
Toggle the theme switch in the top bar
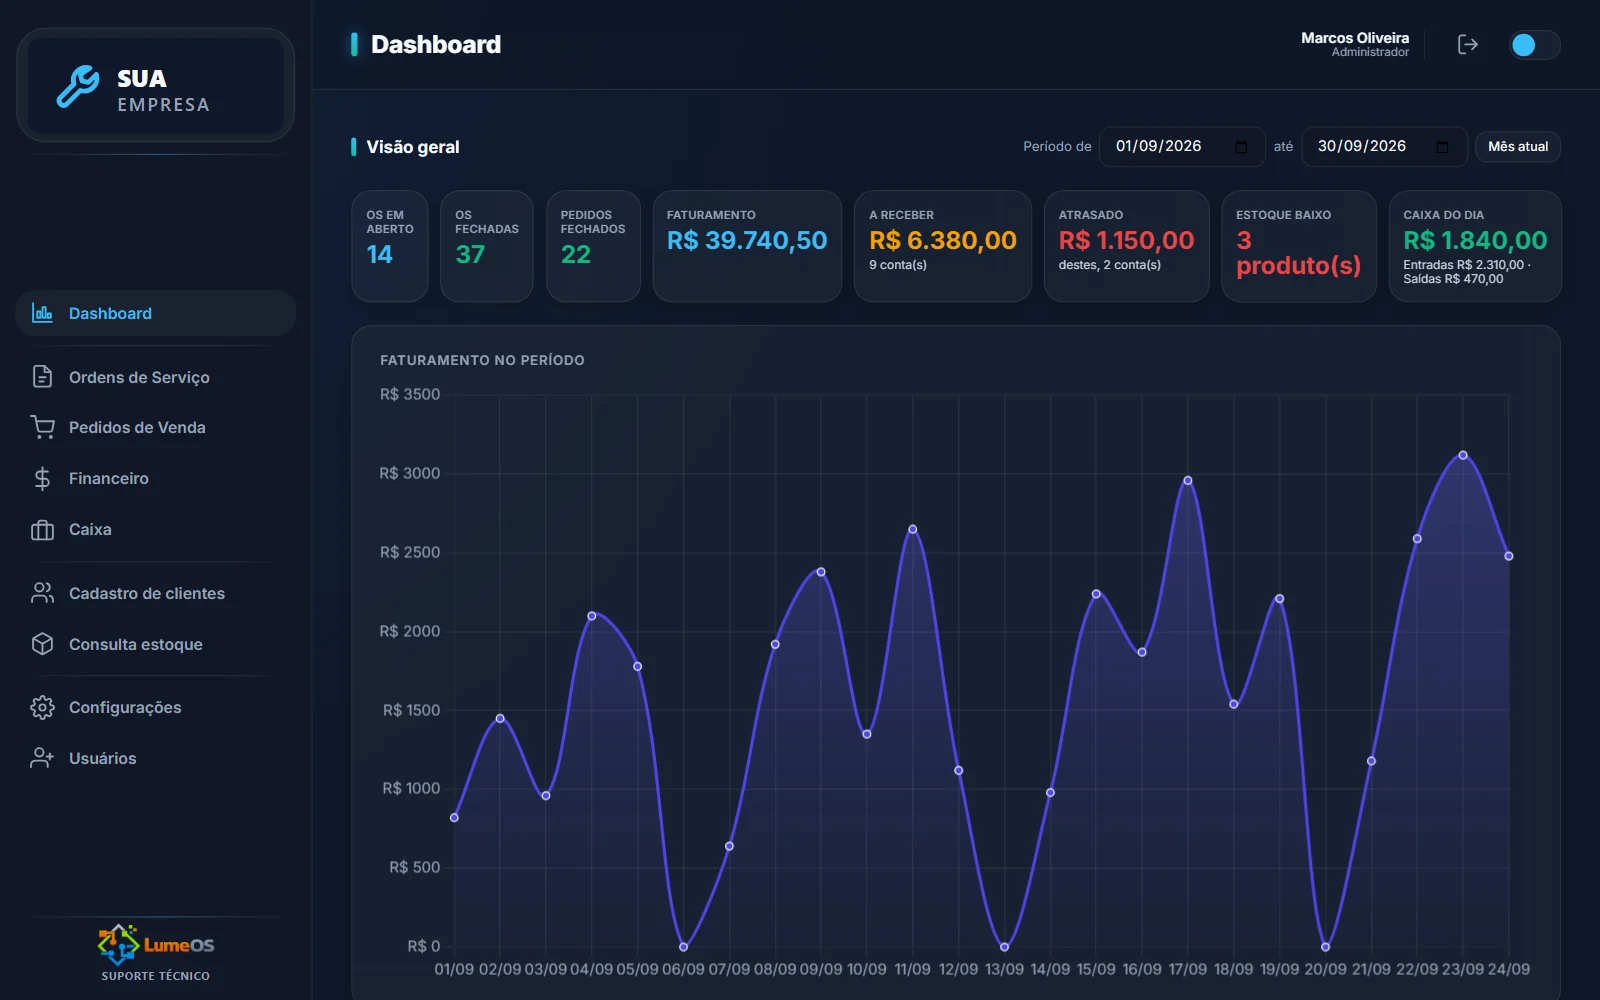pos(1535,45)
